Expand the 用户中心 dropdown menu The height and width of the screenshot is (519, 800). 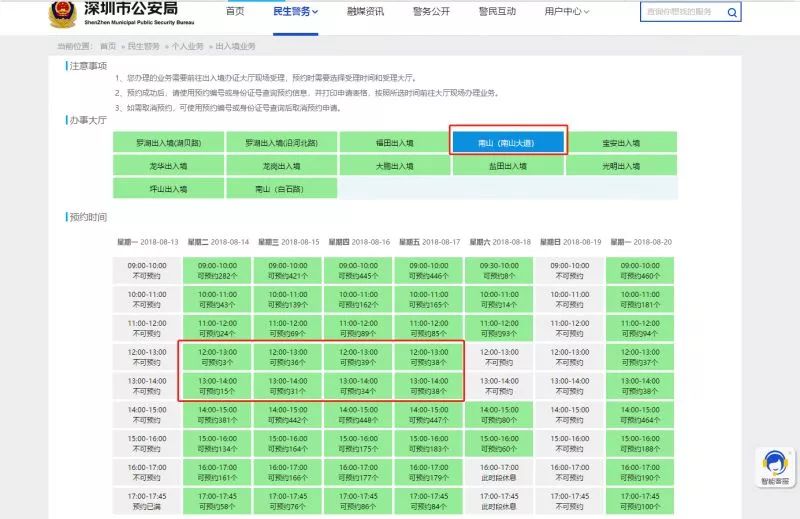click(x=566, y=12)
